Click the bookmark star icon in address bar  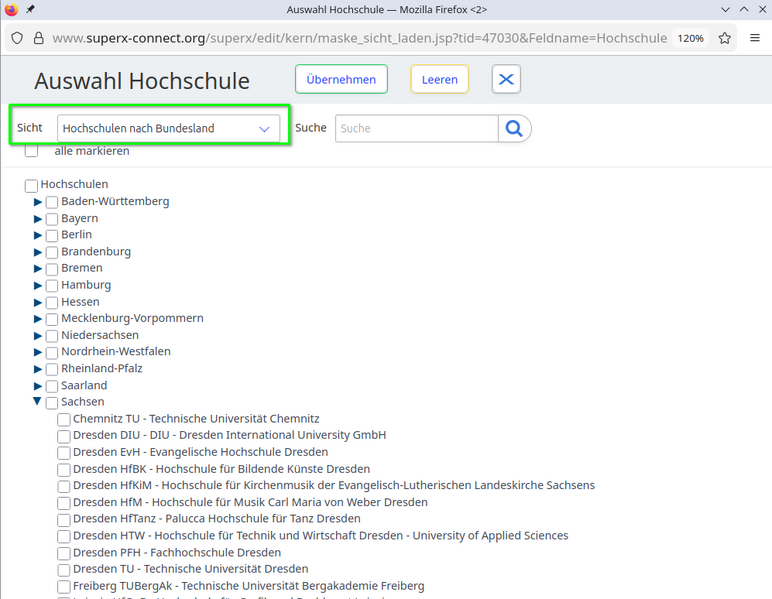[725, 38]
